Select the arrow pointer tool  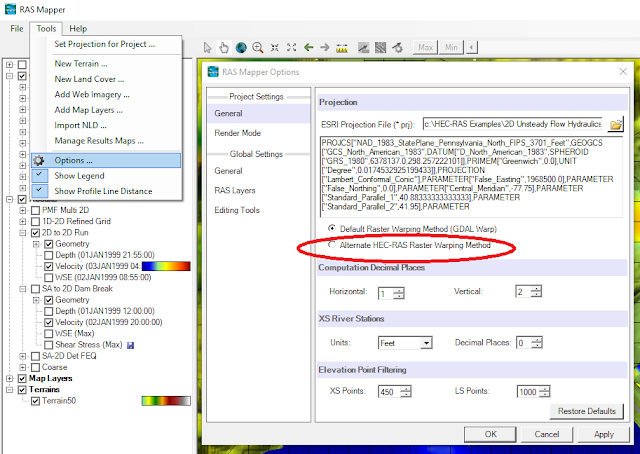click(207, 48)
